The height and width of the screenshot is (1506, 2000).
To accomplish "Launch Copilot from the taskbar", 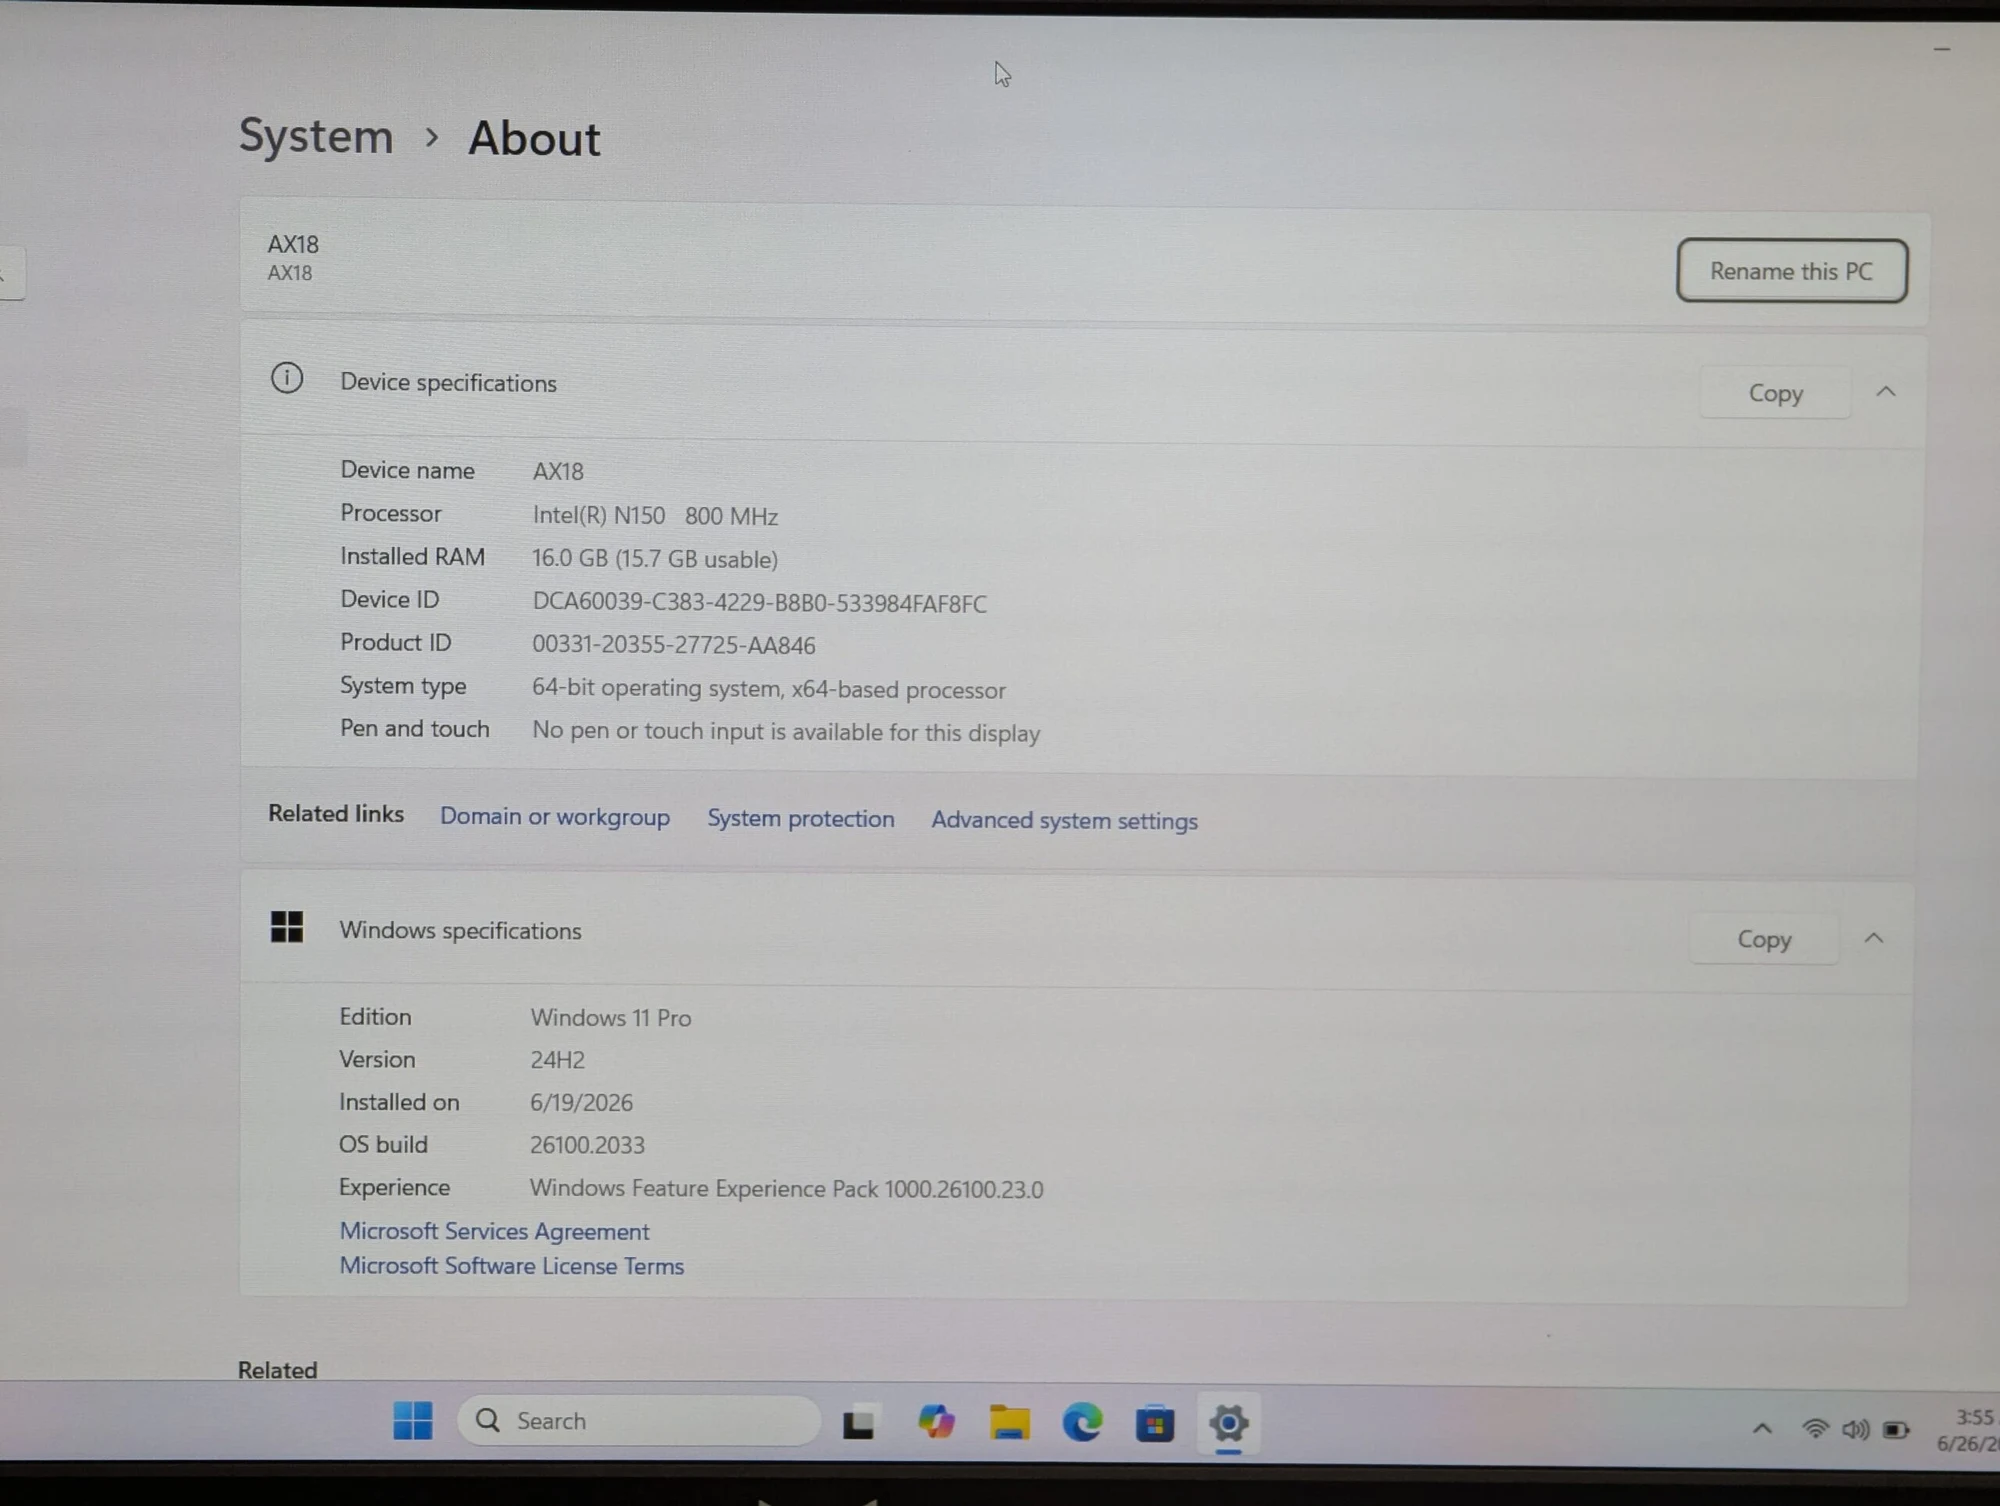I will (x=936, y=1422).
